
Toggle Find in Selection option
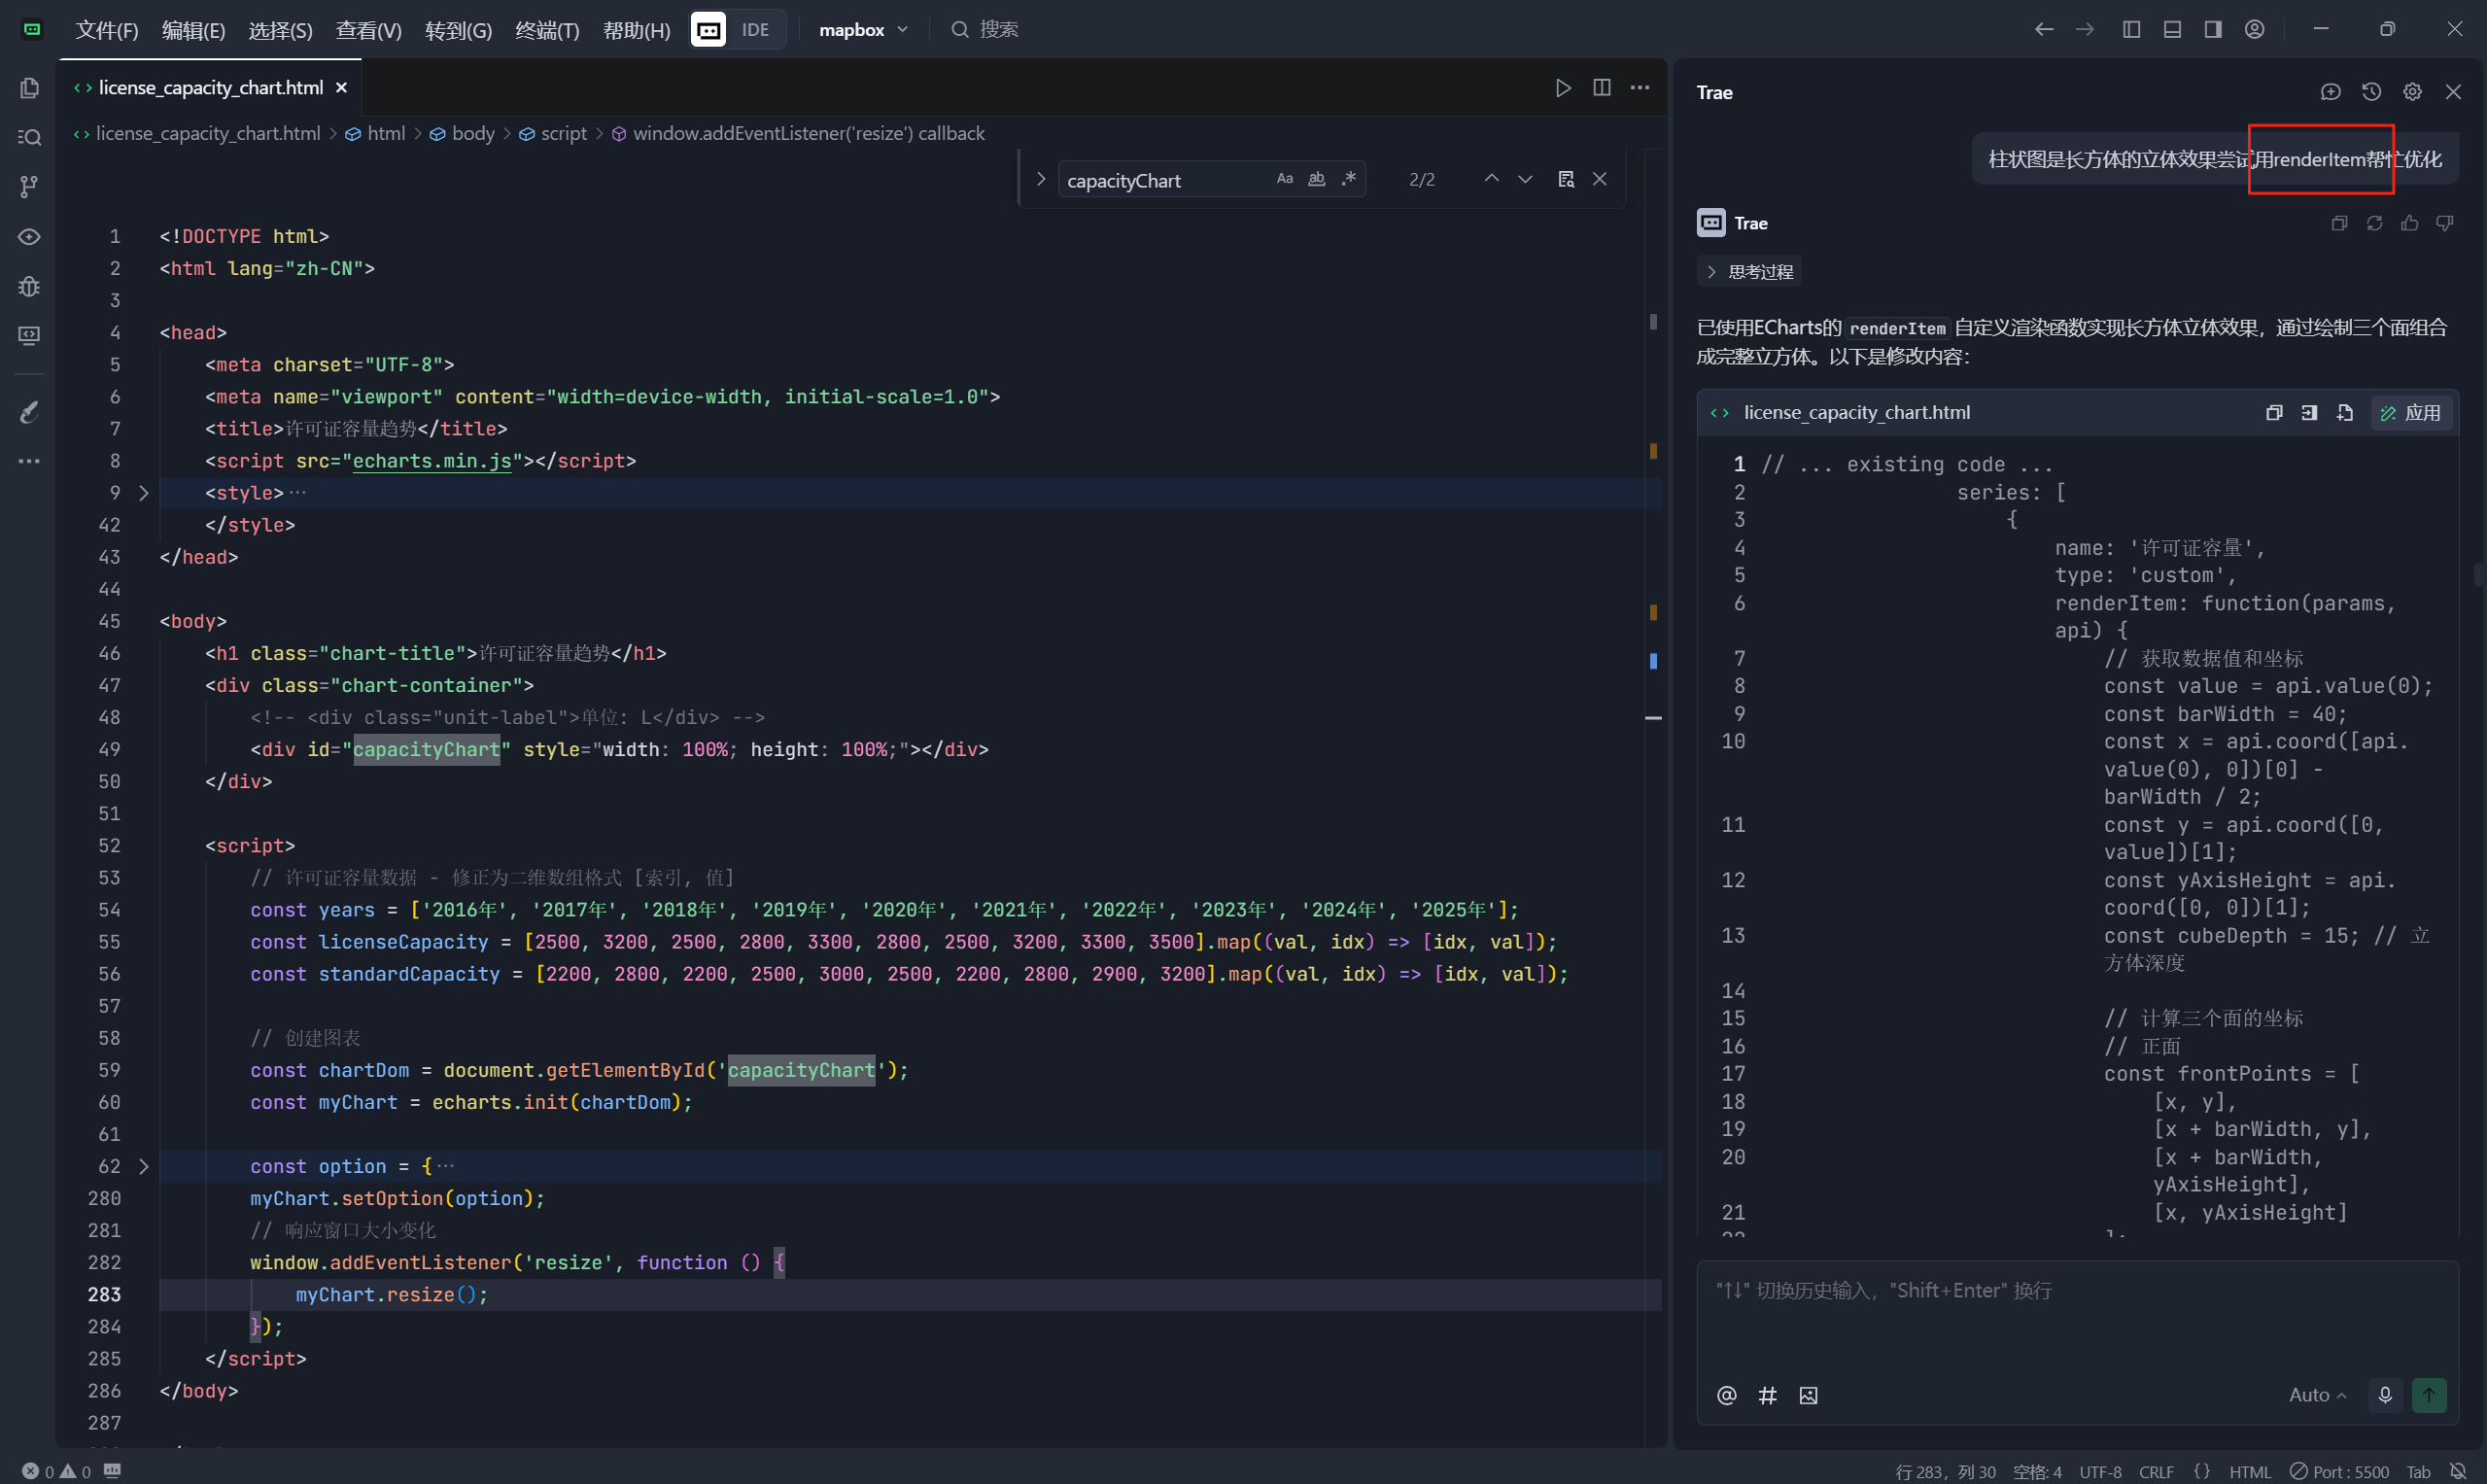[x=1566, y=179]
